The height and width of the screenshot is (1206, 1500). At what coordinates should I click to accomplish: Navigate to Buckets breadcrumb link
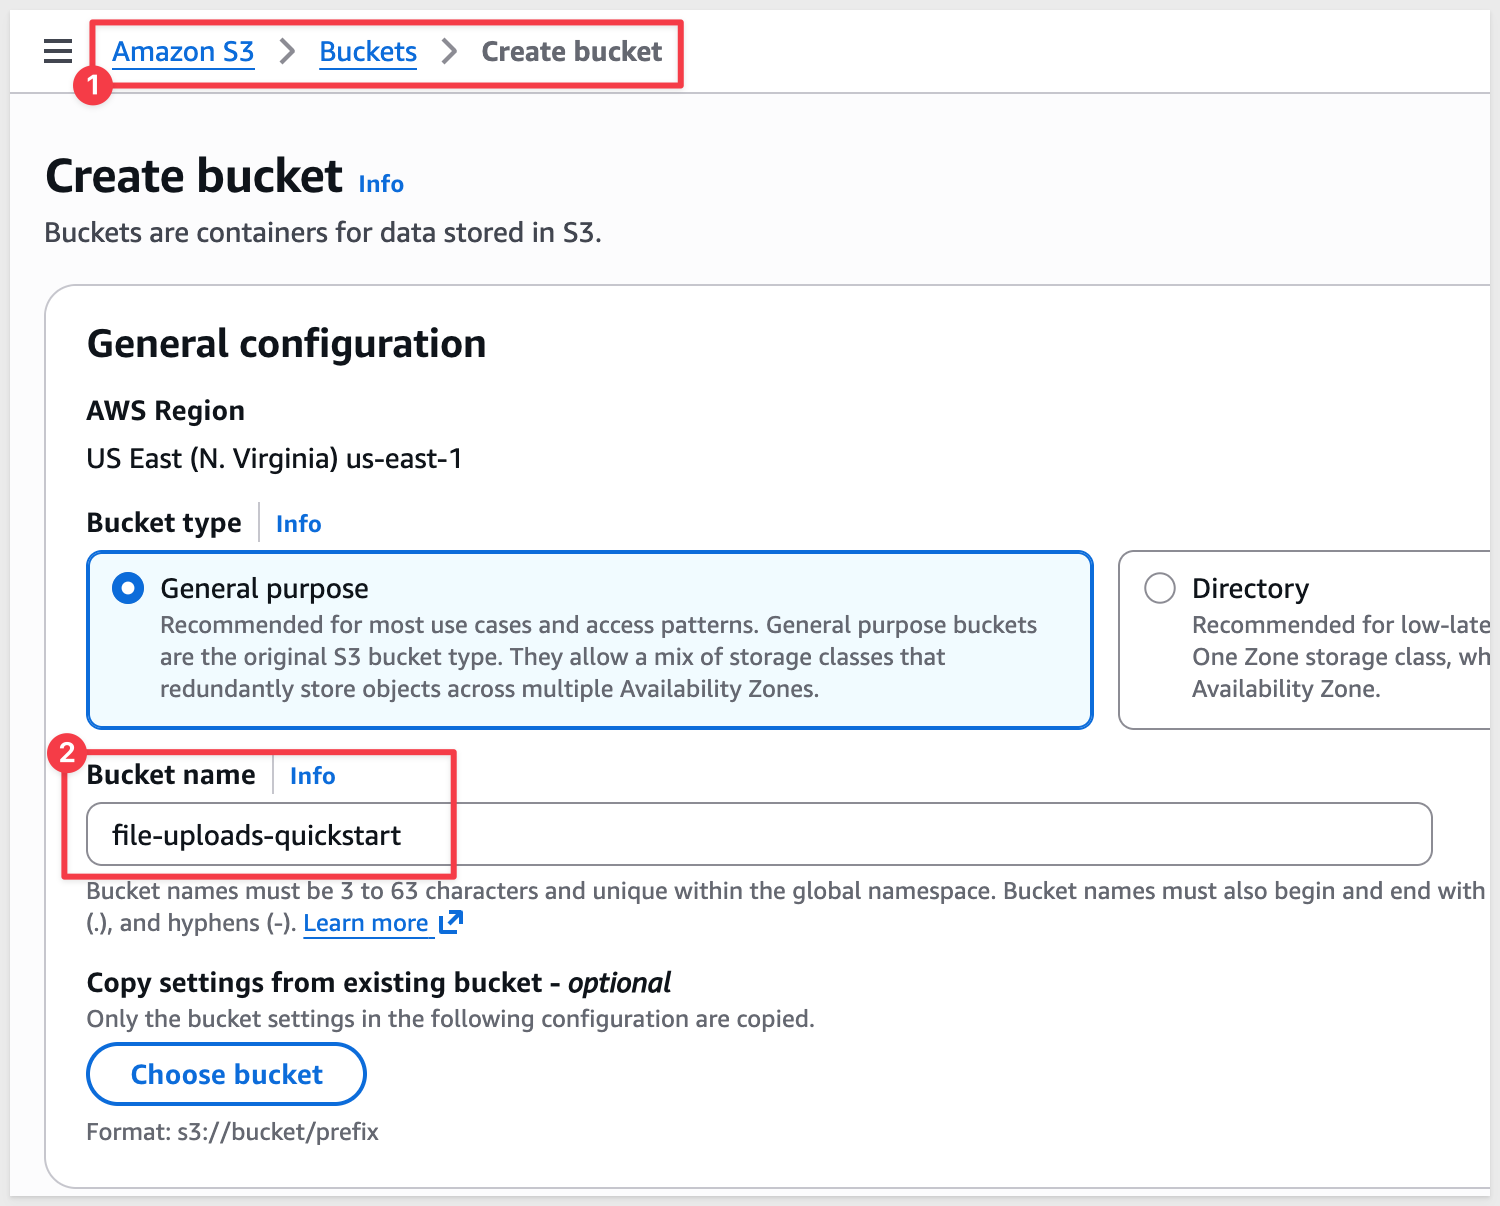[x=368, y=51]
